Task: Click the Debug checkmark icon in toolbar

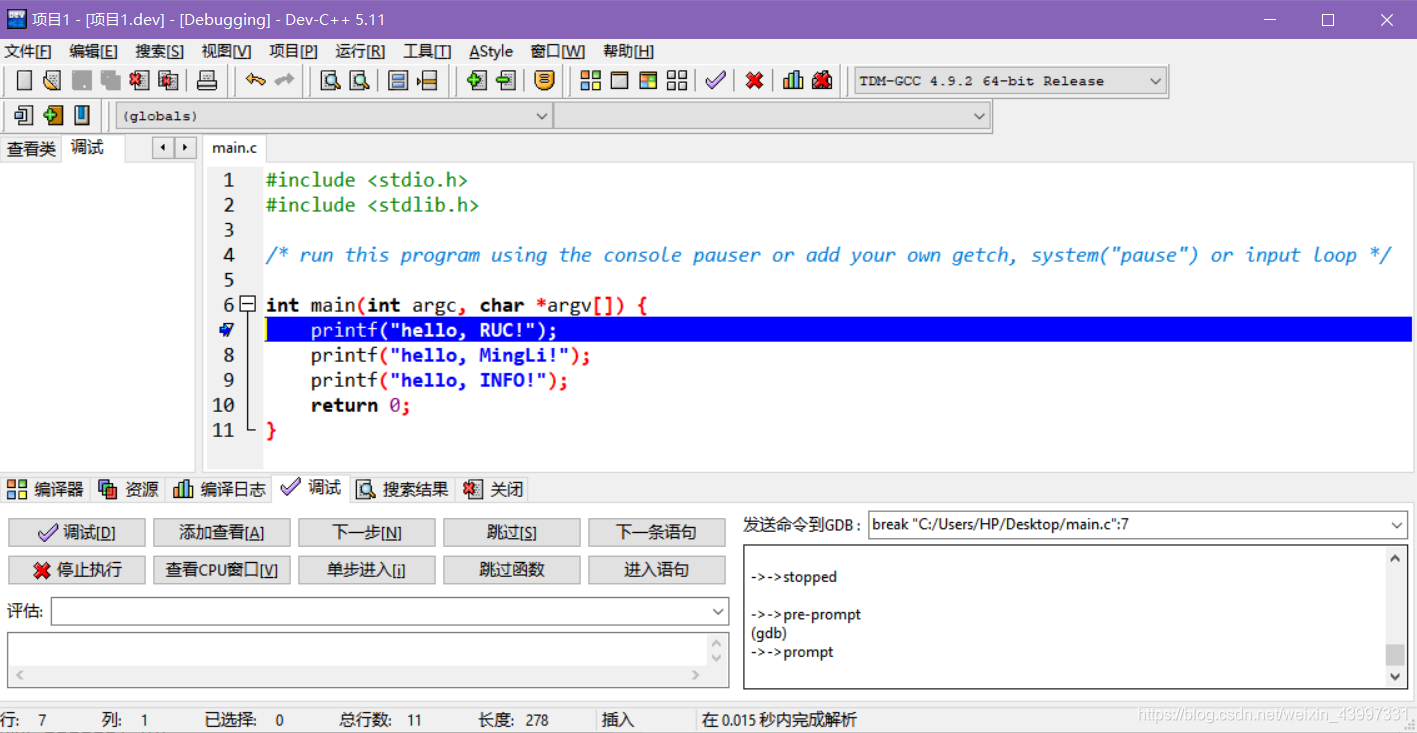Action: [715, 81]
